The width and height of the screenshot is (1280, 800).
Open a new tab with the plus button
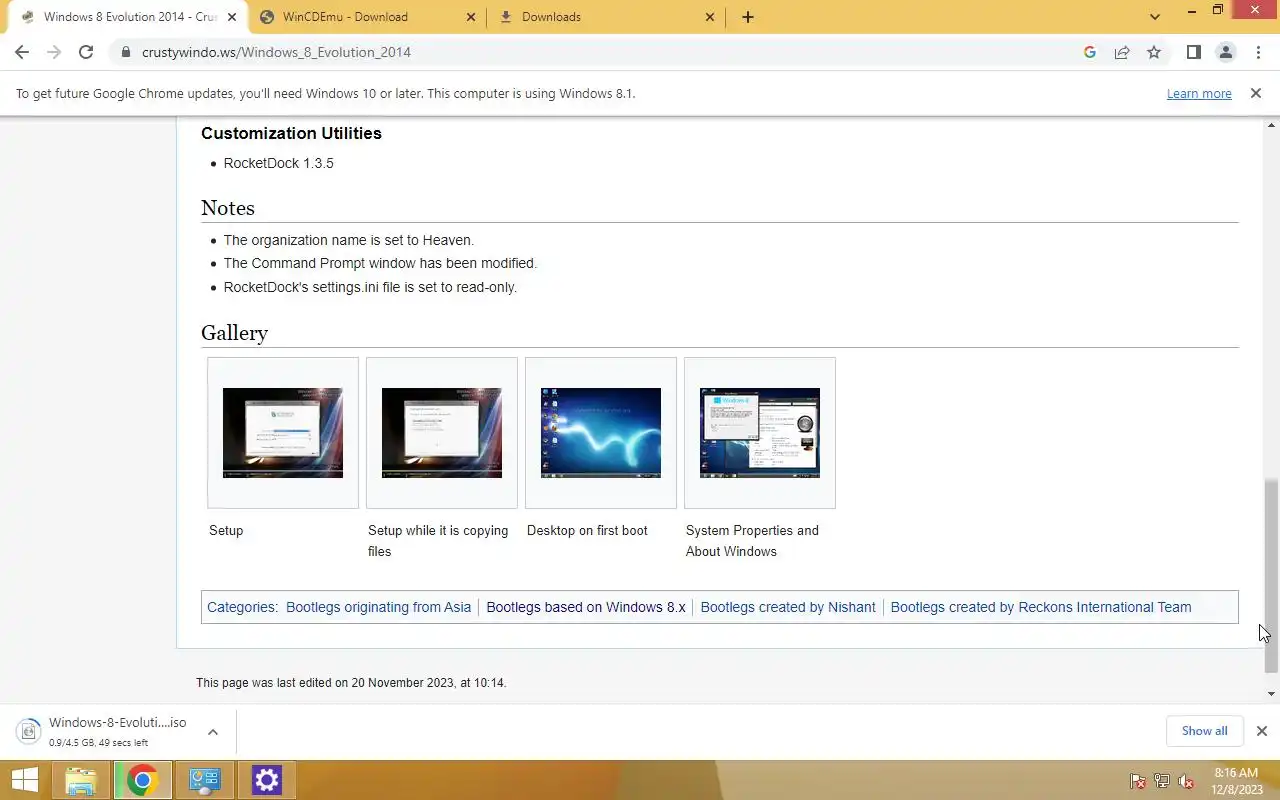coord(747,17)
